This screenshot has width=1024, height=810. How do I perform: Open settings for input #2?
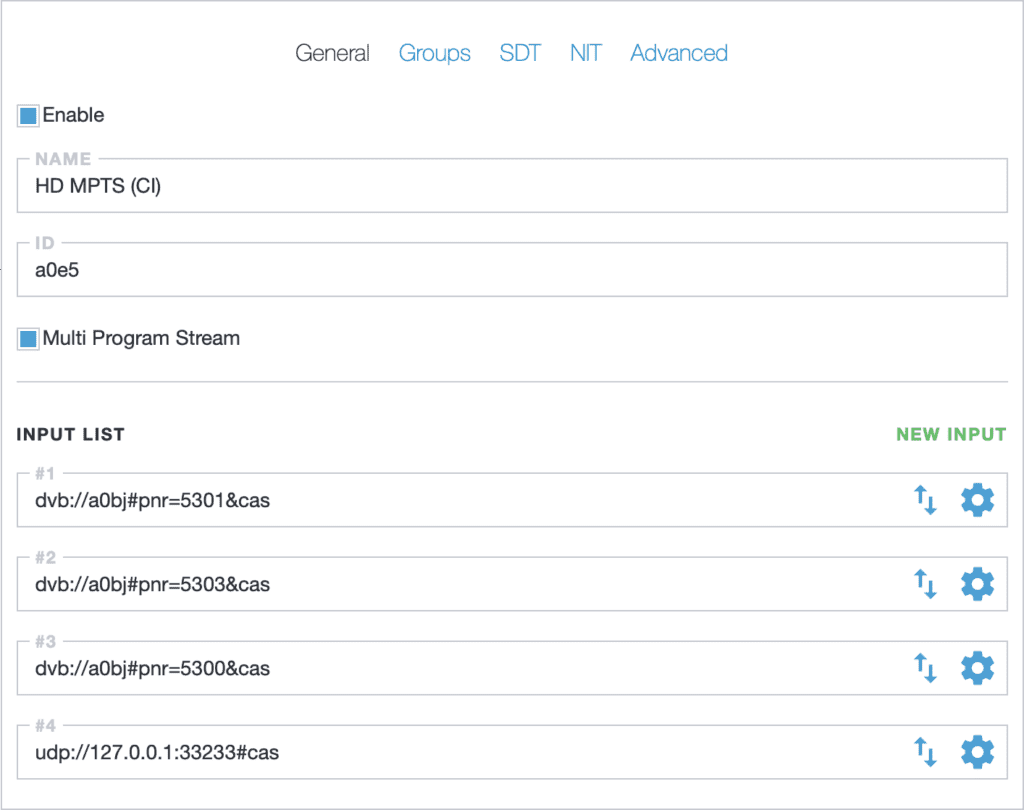tap(977, 584)
